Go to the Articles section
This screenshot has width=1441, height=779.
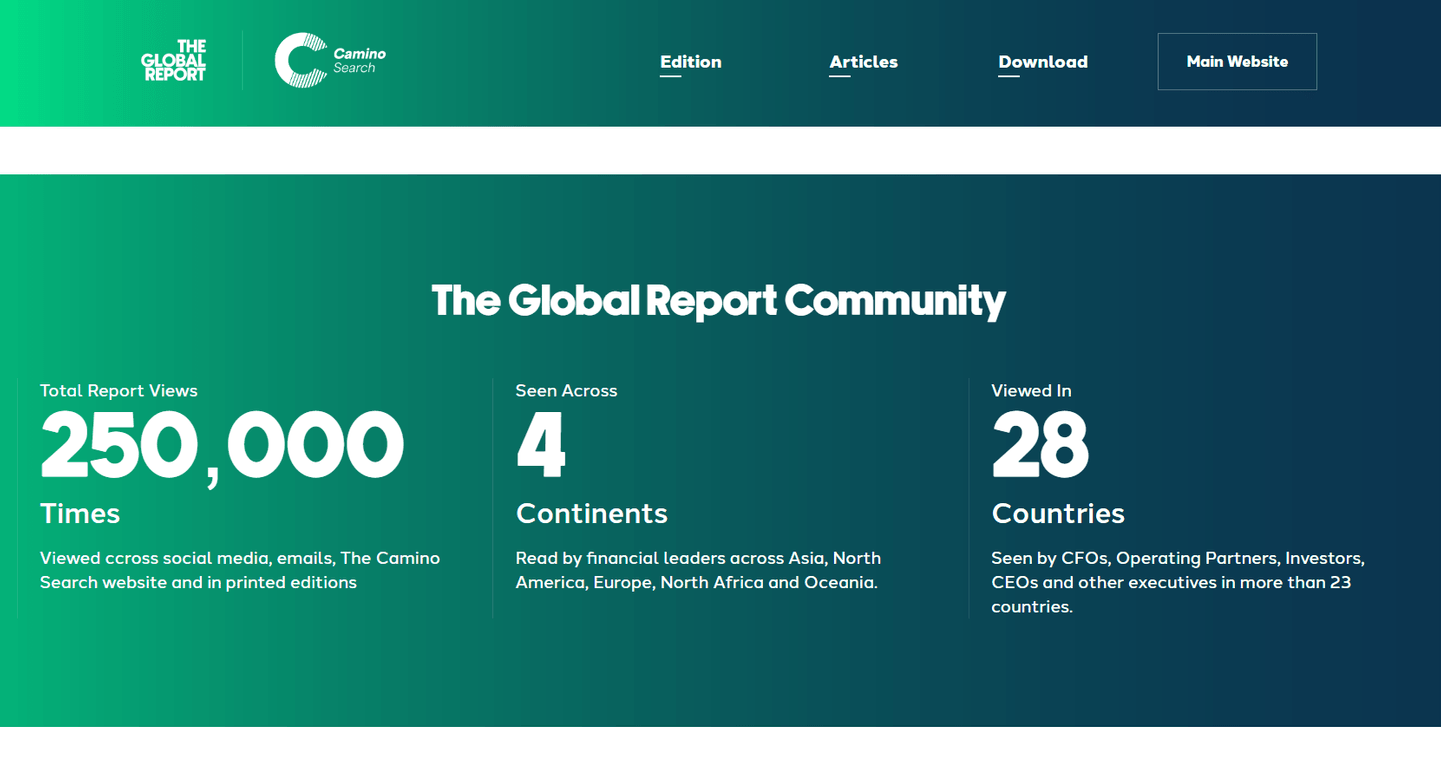point(863,62)
